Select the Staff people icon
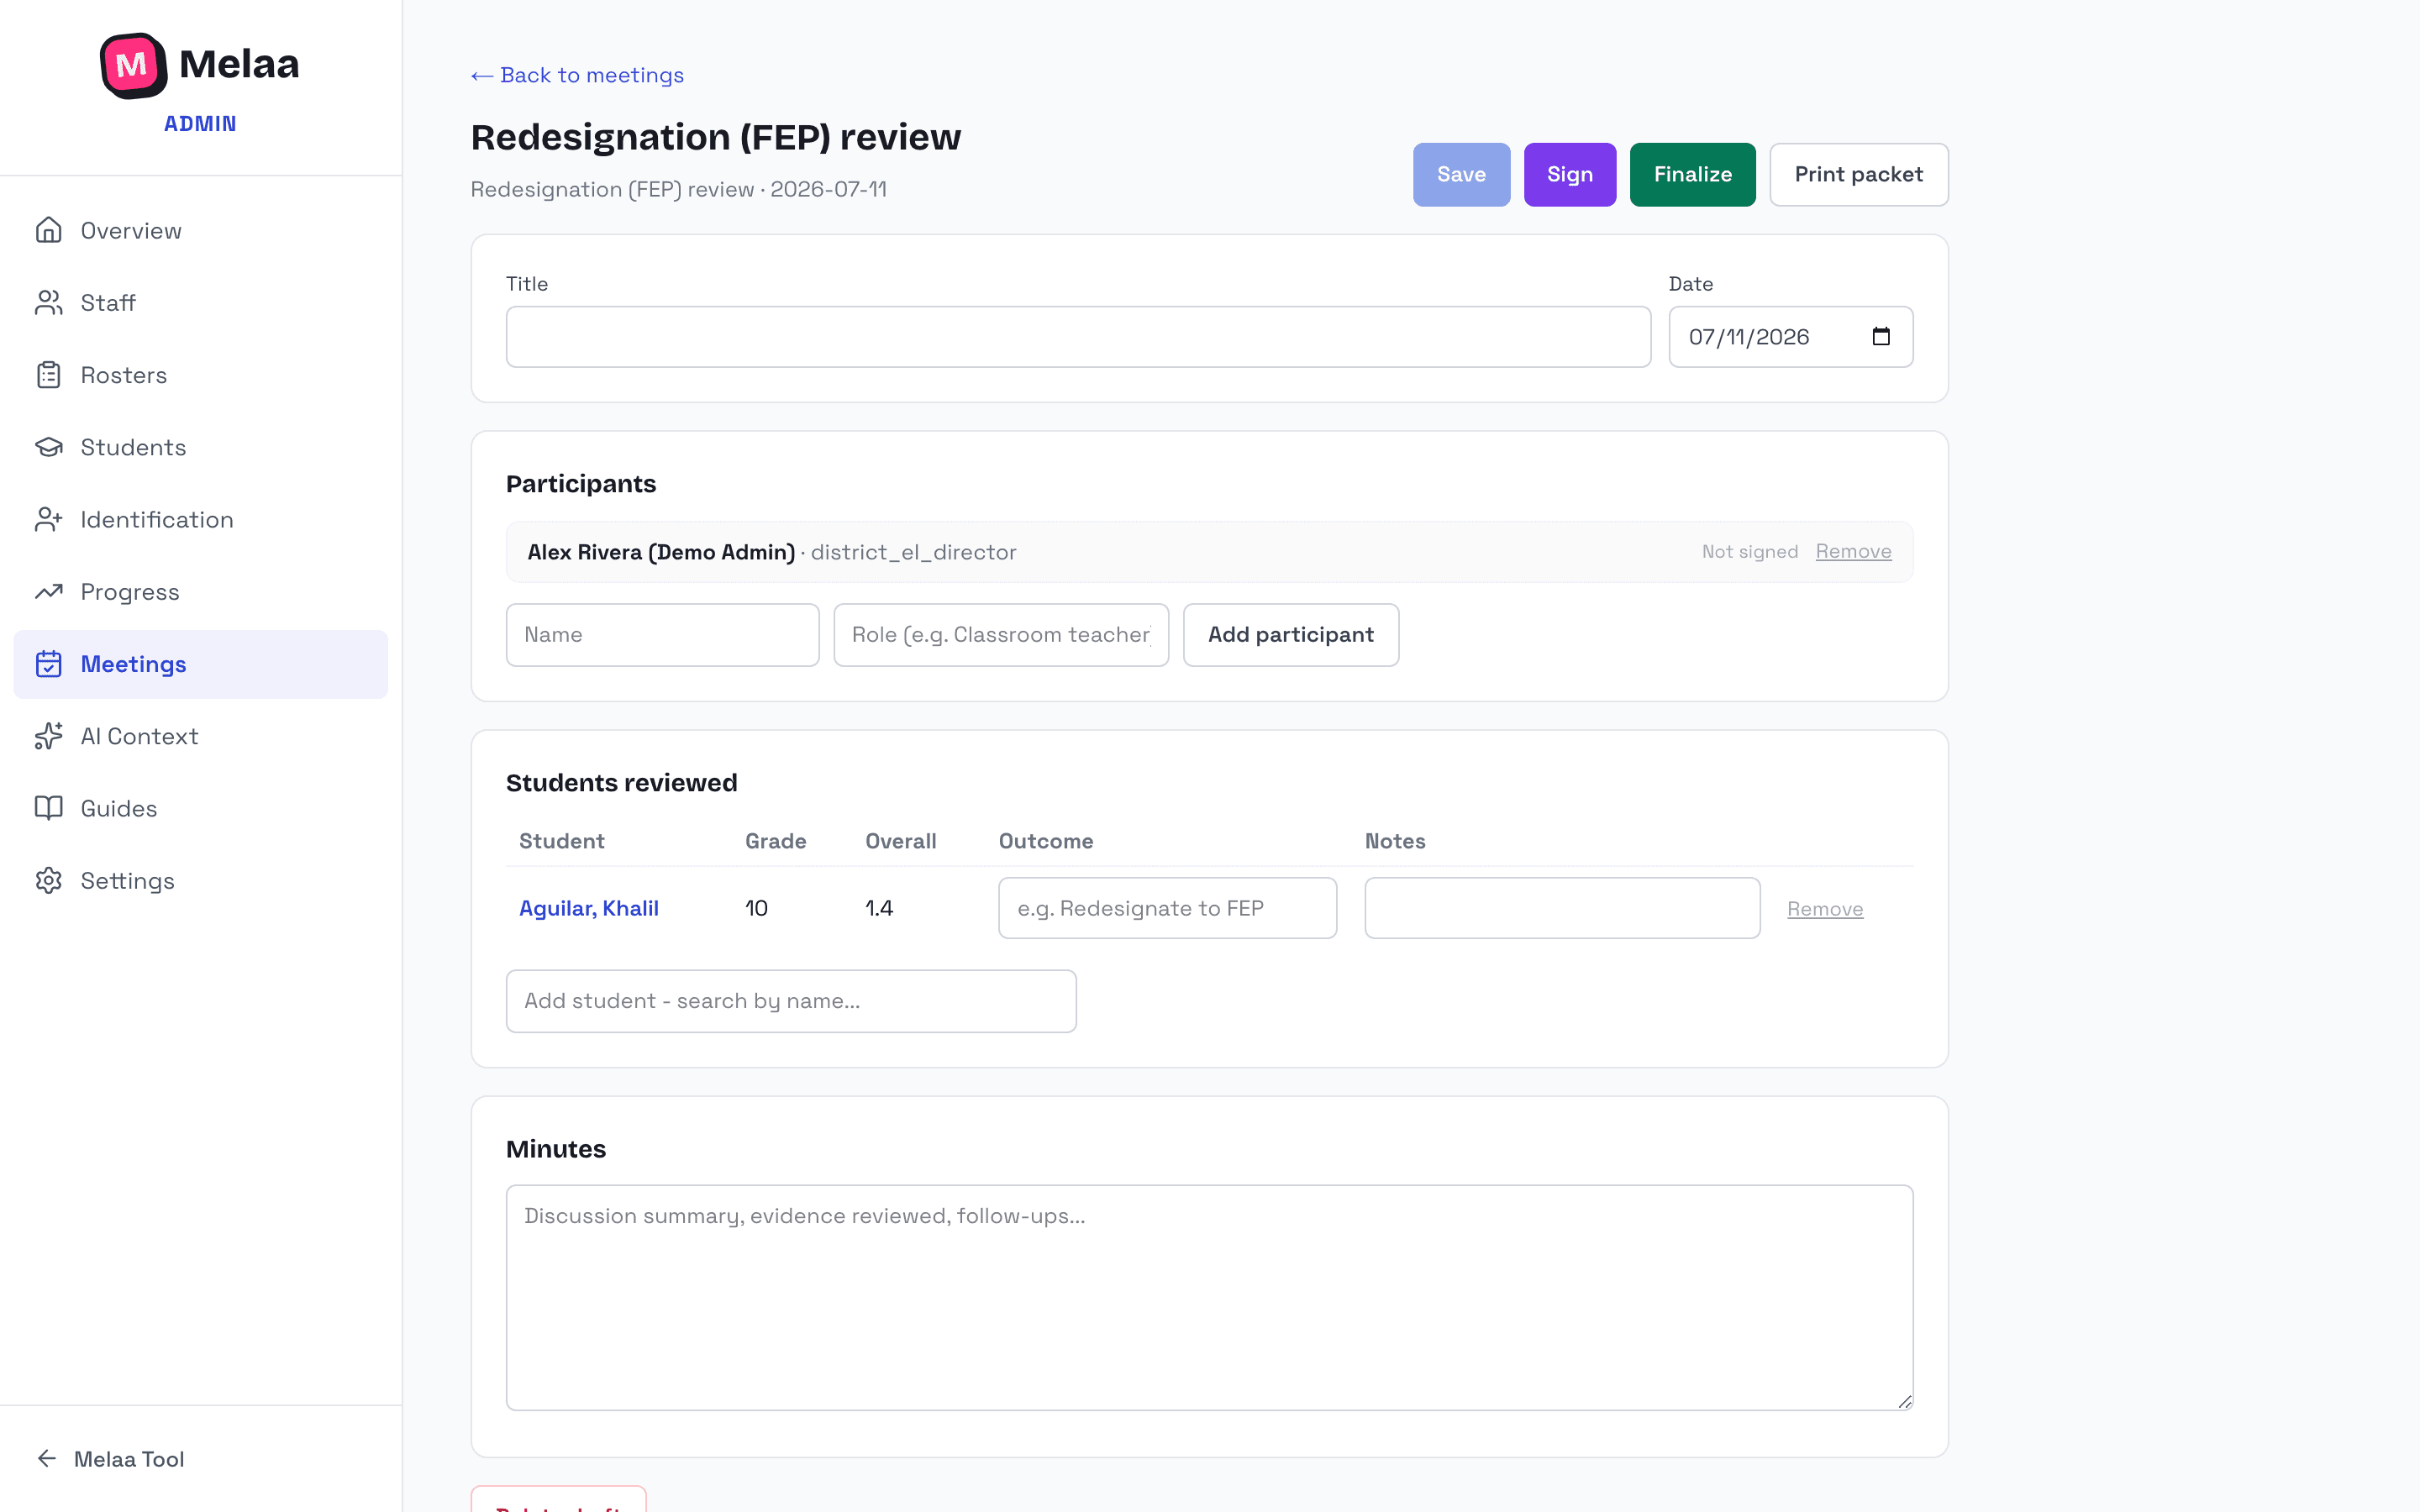 48,302
